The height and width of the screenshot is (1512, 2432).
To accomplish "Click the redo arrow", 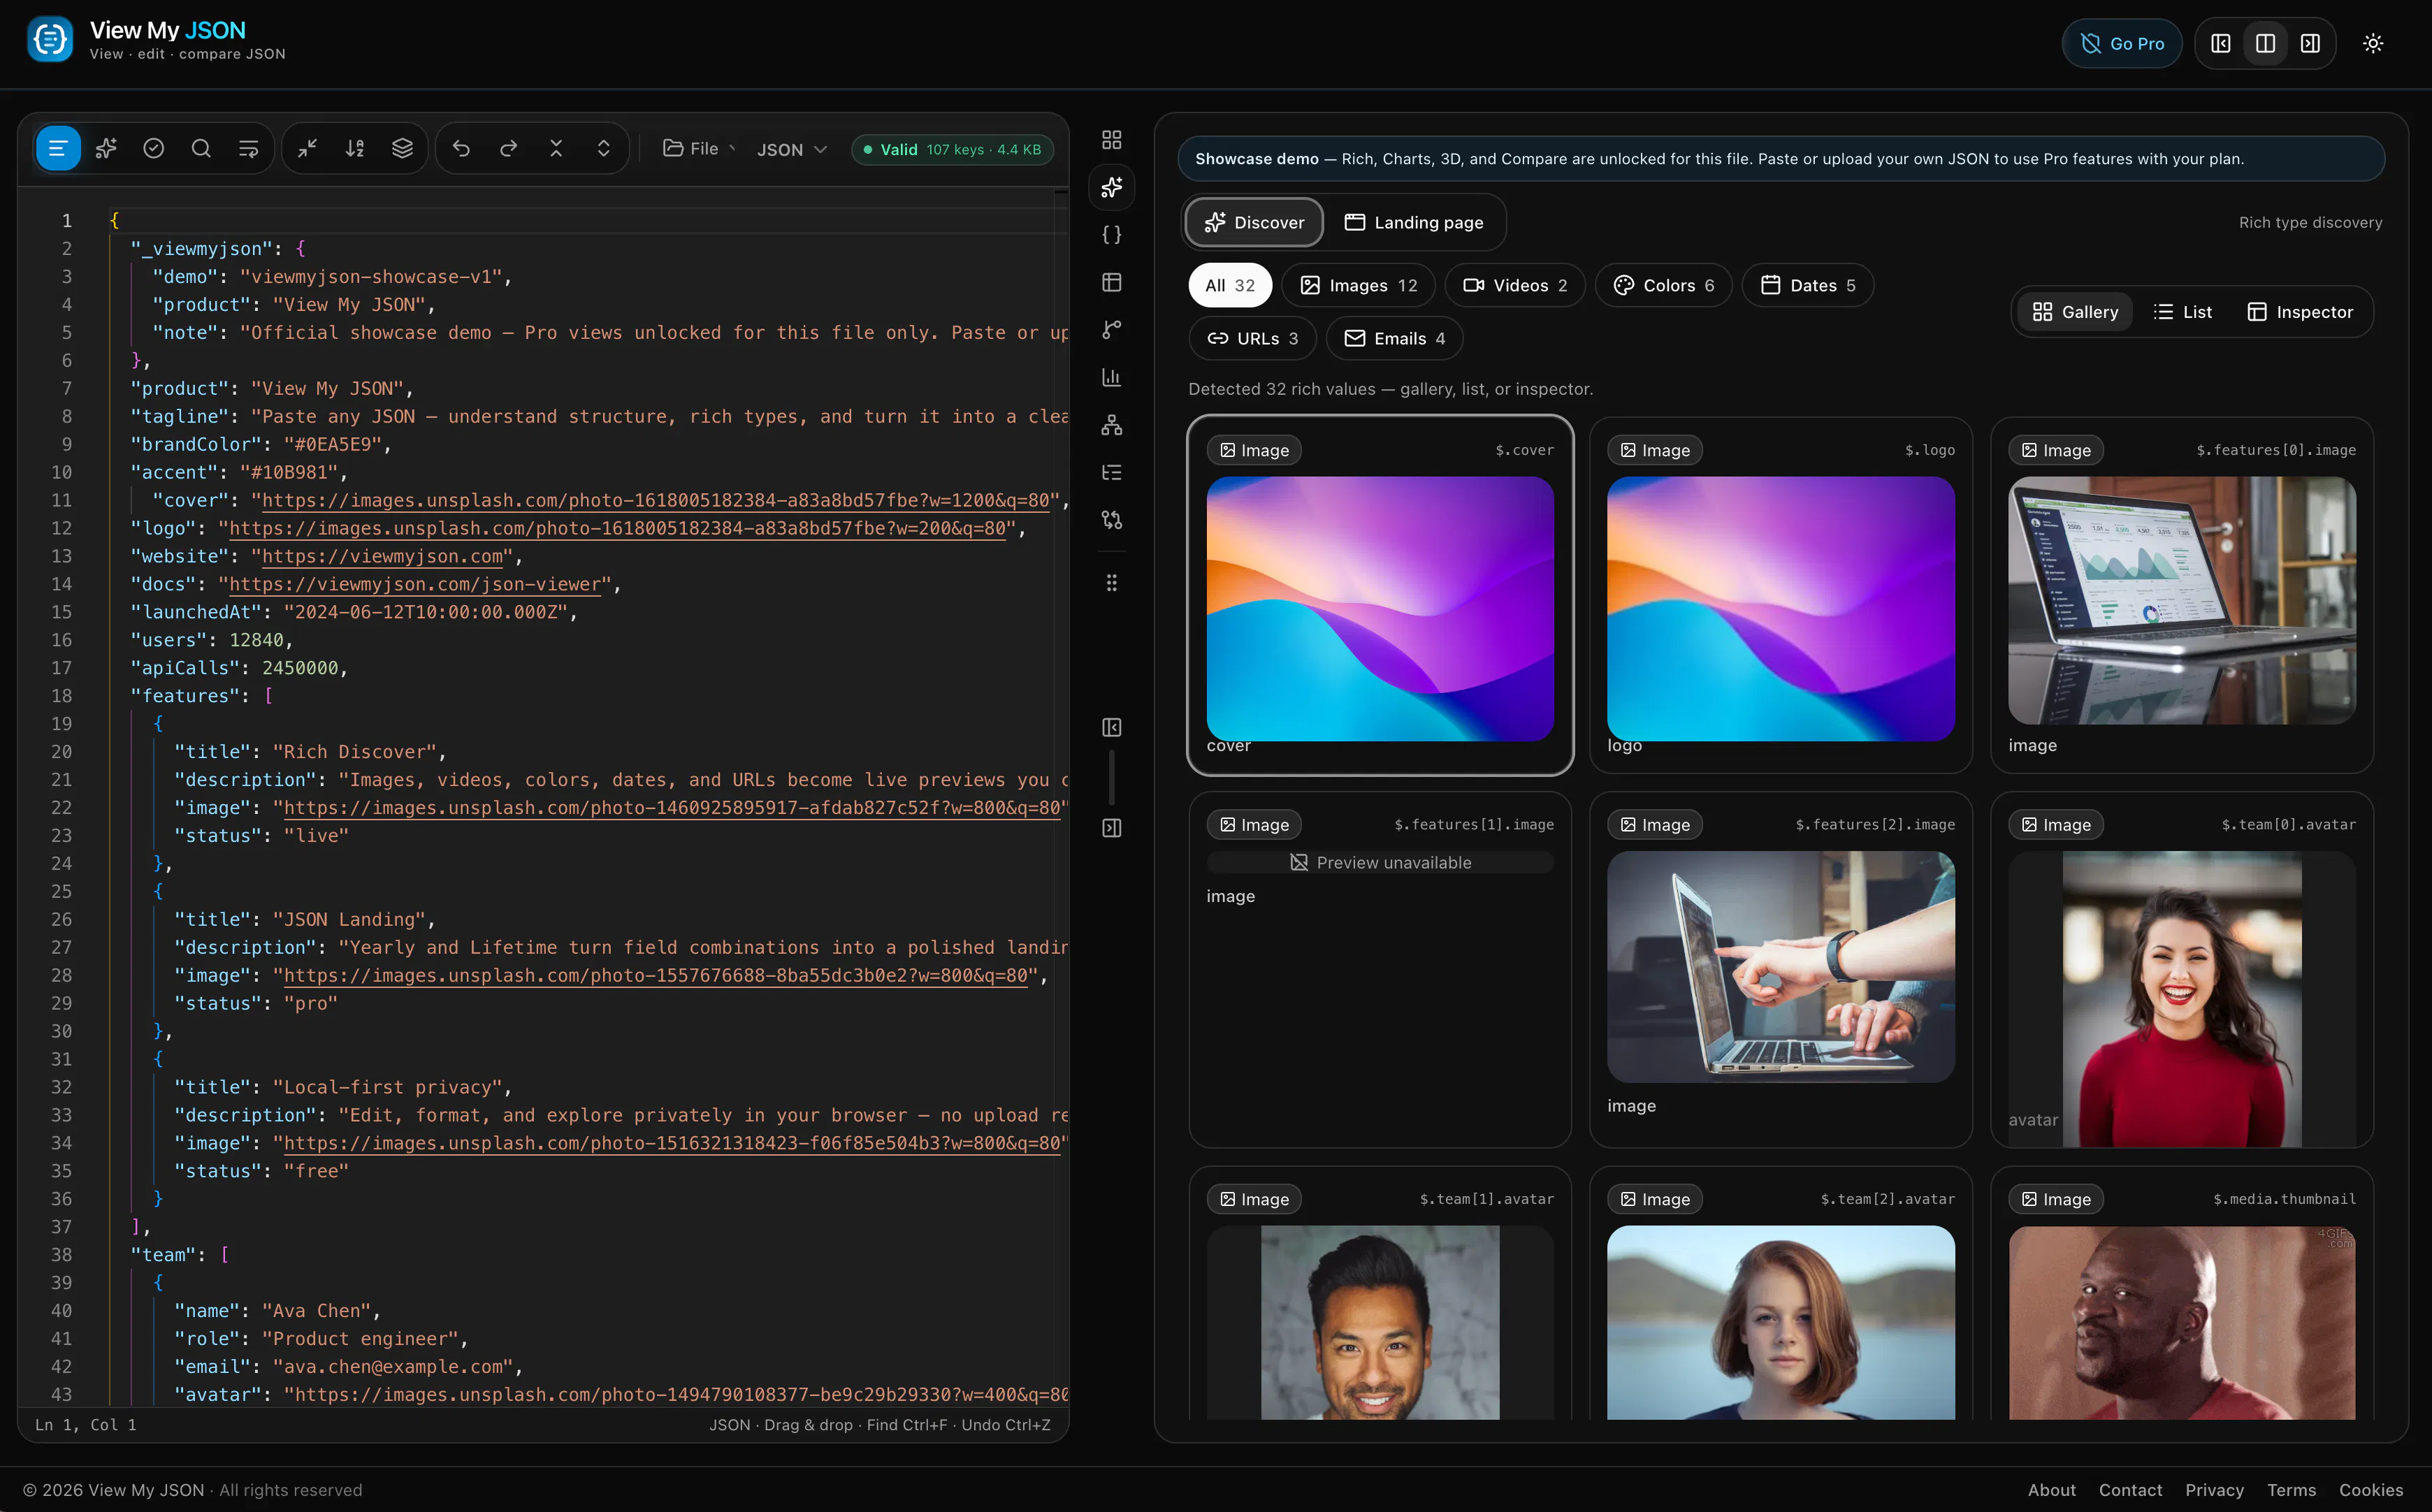I will [508, 149].
